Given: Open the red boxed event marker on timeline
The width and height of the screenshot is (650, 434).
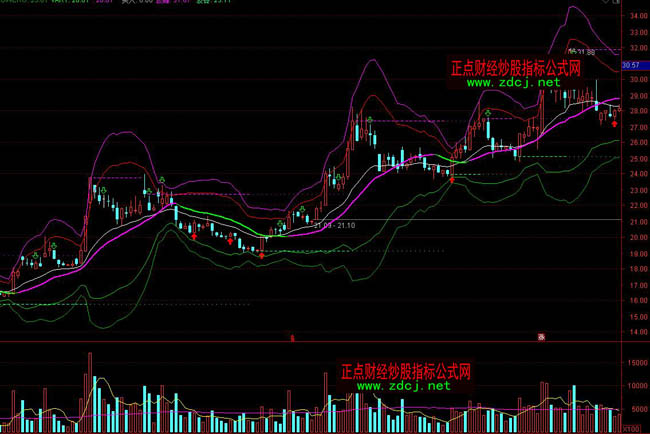Looking at the screenshot, I should click(541, 336).
